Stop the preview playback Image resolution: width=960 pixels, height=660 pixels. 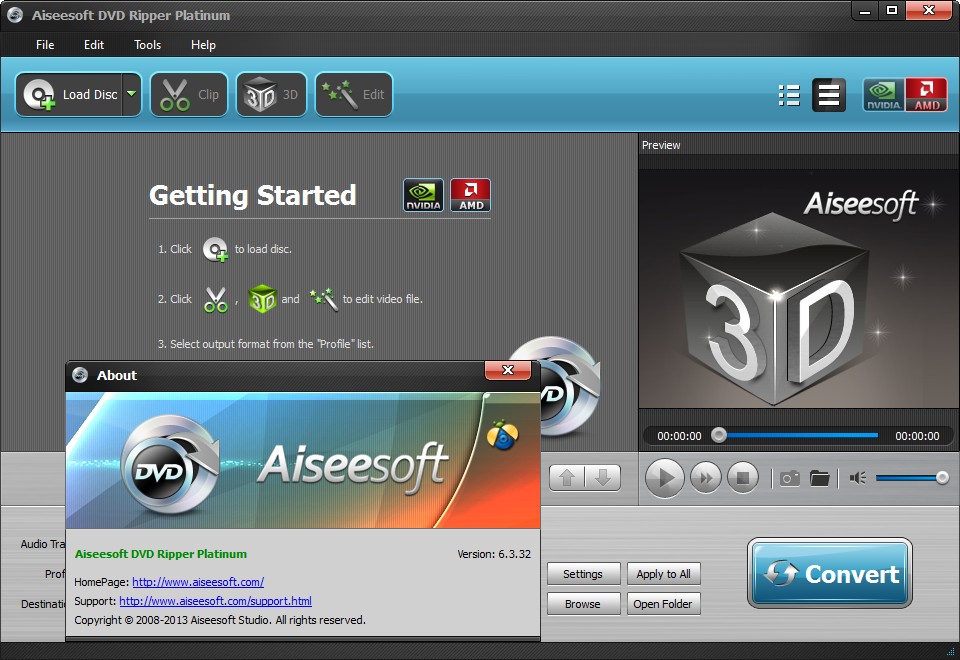743,478
